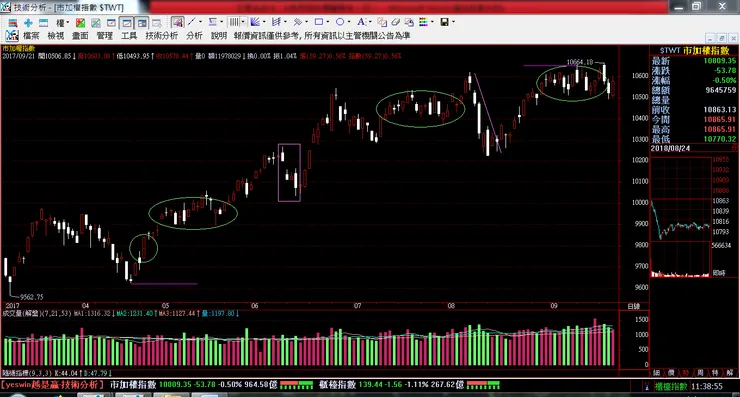Open the 工具 menu
The height and width of the screenshot is (397, 740).
pos(129,36)
